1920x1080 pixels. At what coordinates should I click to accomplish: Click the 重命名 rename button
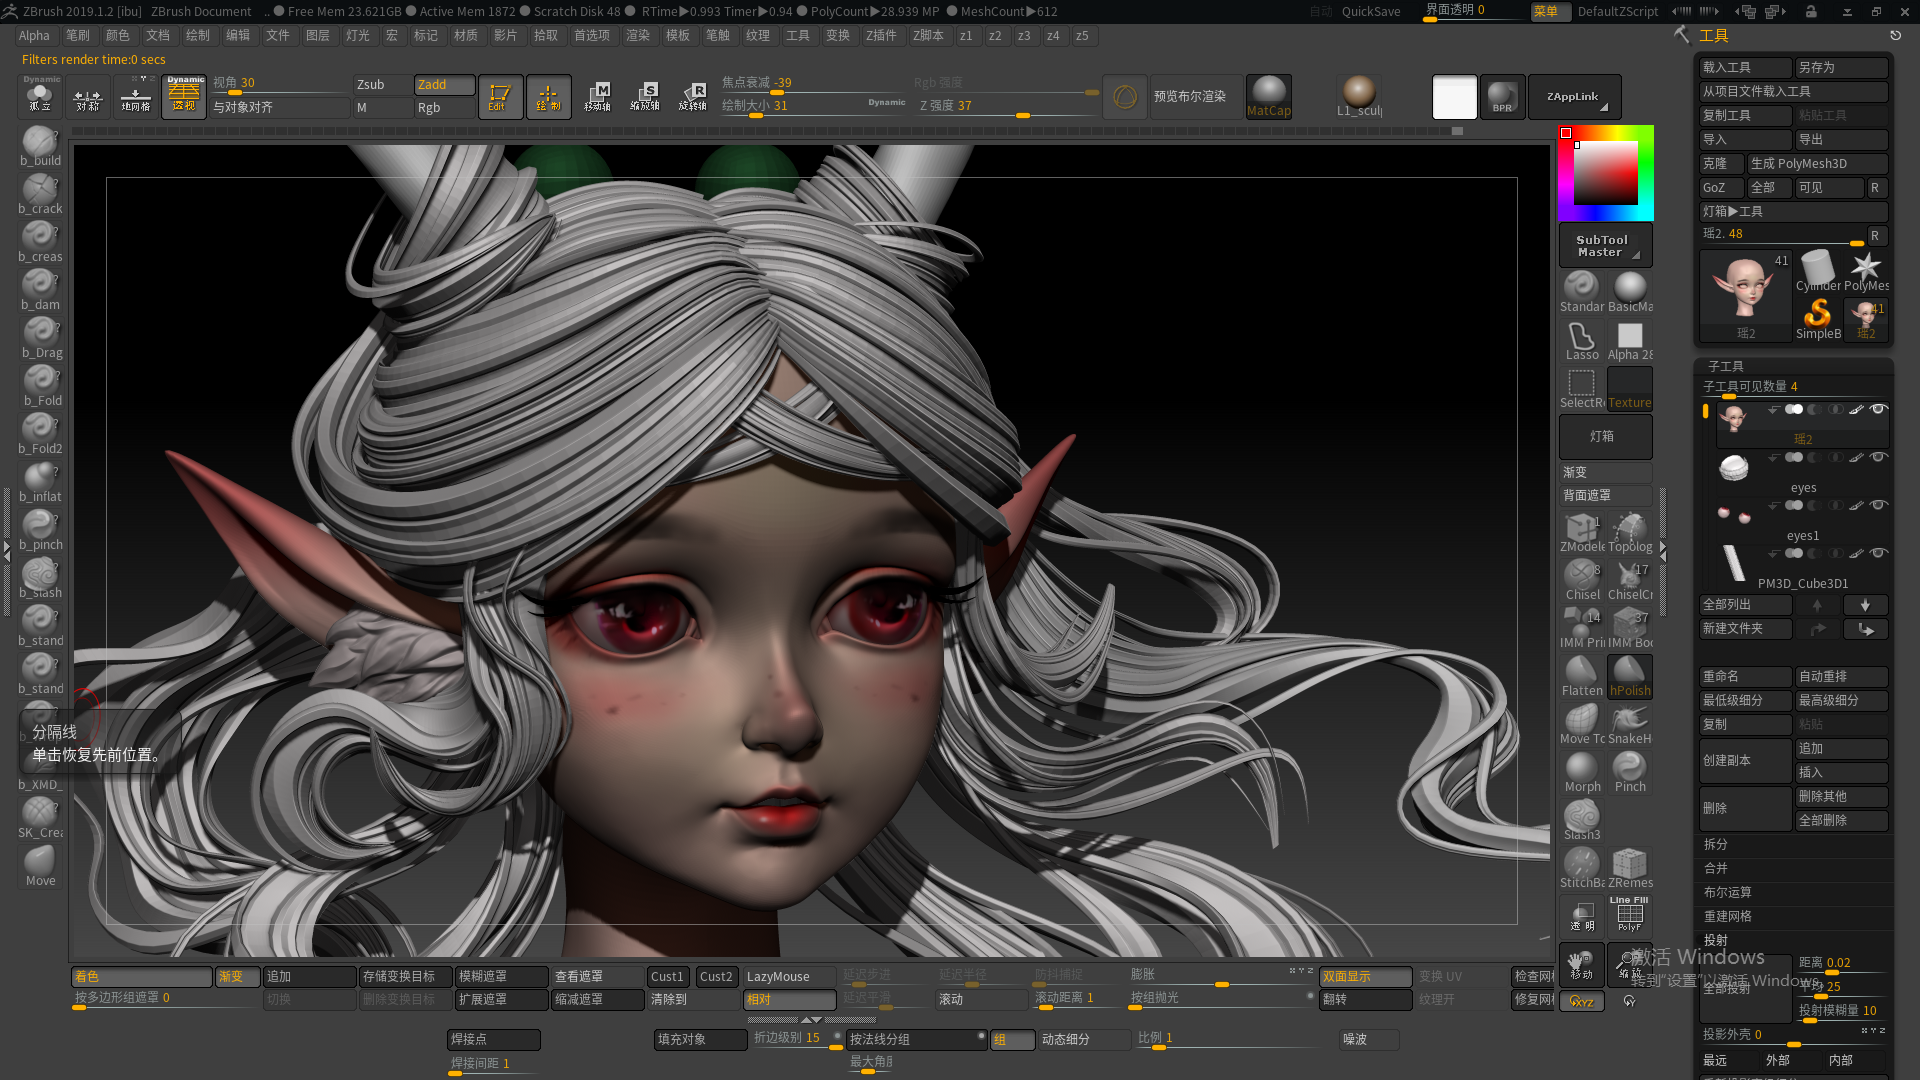click(x=1745, y=677)
